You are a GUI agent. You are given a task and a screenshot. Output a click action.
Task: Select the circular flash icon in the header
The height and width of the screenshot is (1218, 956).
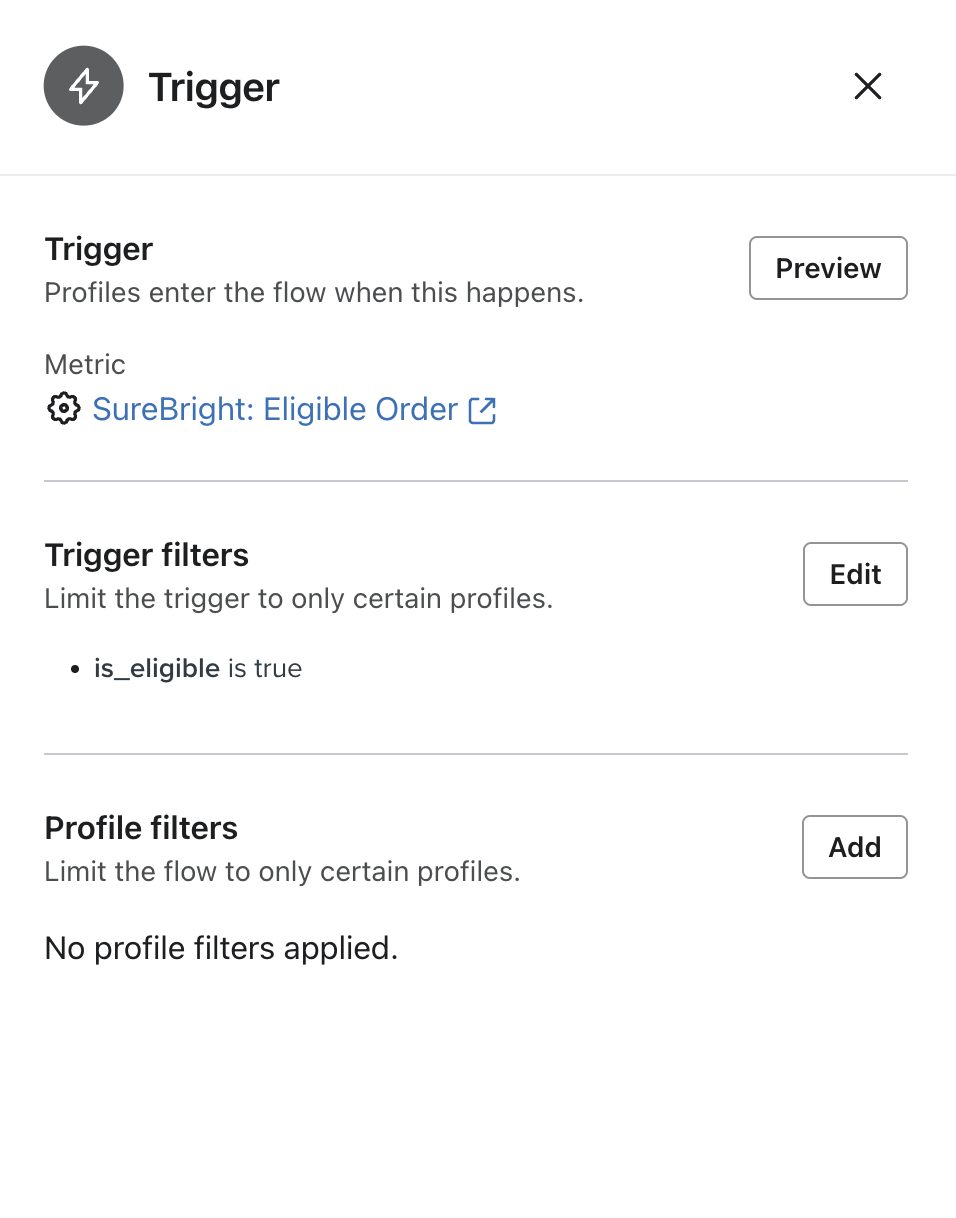83,86
